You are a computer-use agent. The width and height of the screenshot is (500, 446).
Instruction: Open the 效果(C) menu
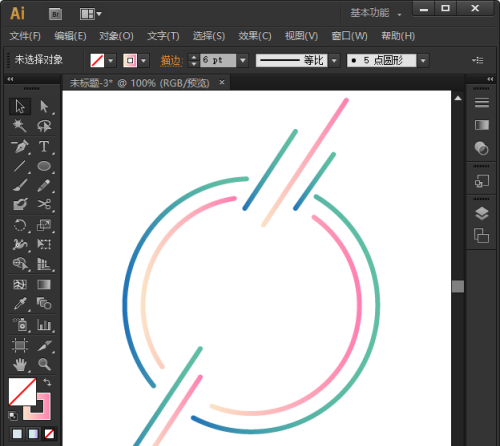pyautogui.click(x=255, y=36)
